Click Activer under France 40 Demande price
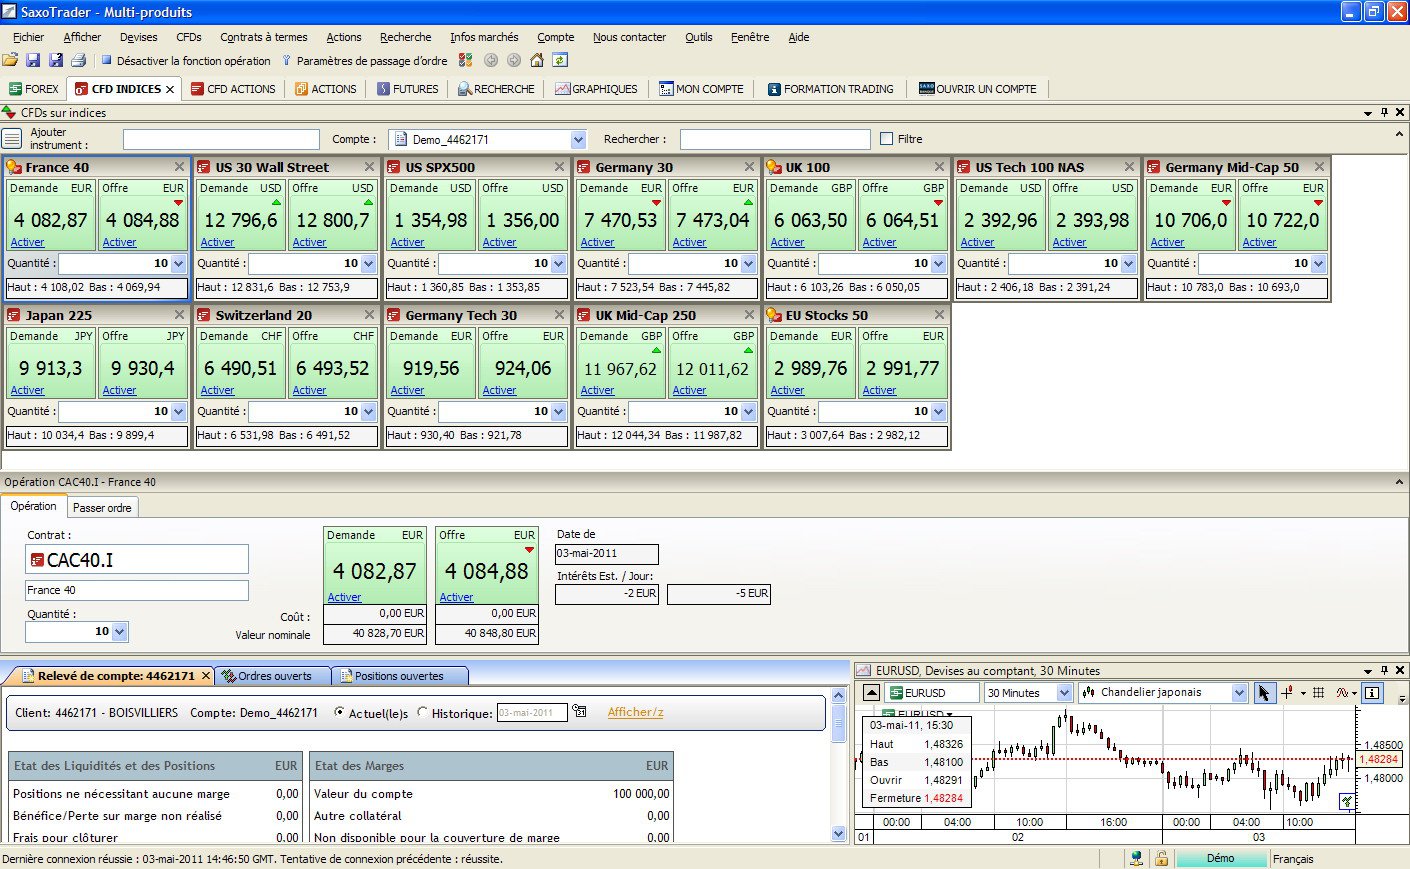 click(x=27, y=242)
